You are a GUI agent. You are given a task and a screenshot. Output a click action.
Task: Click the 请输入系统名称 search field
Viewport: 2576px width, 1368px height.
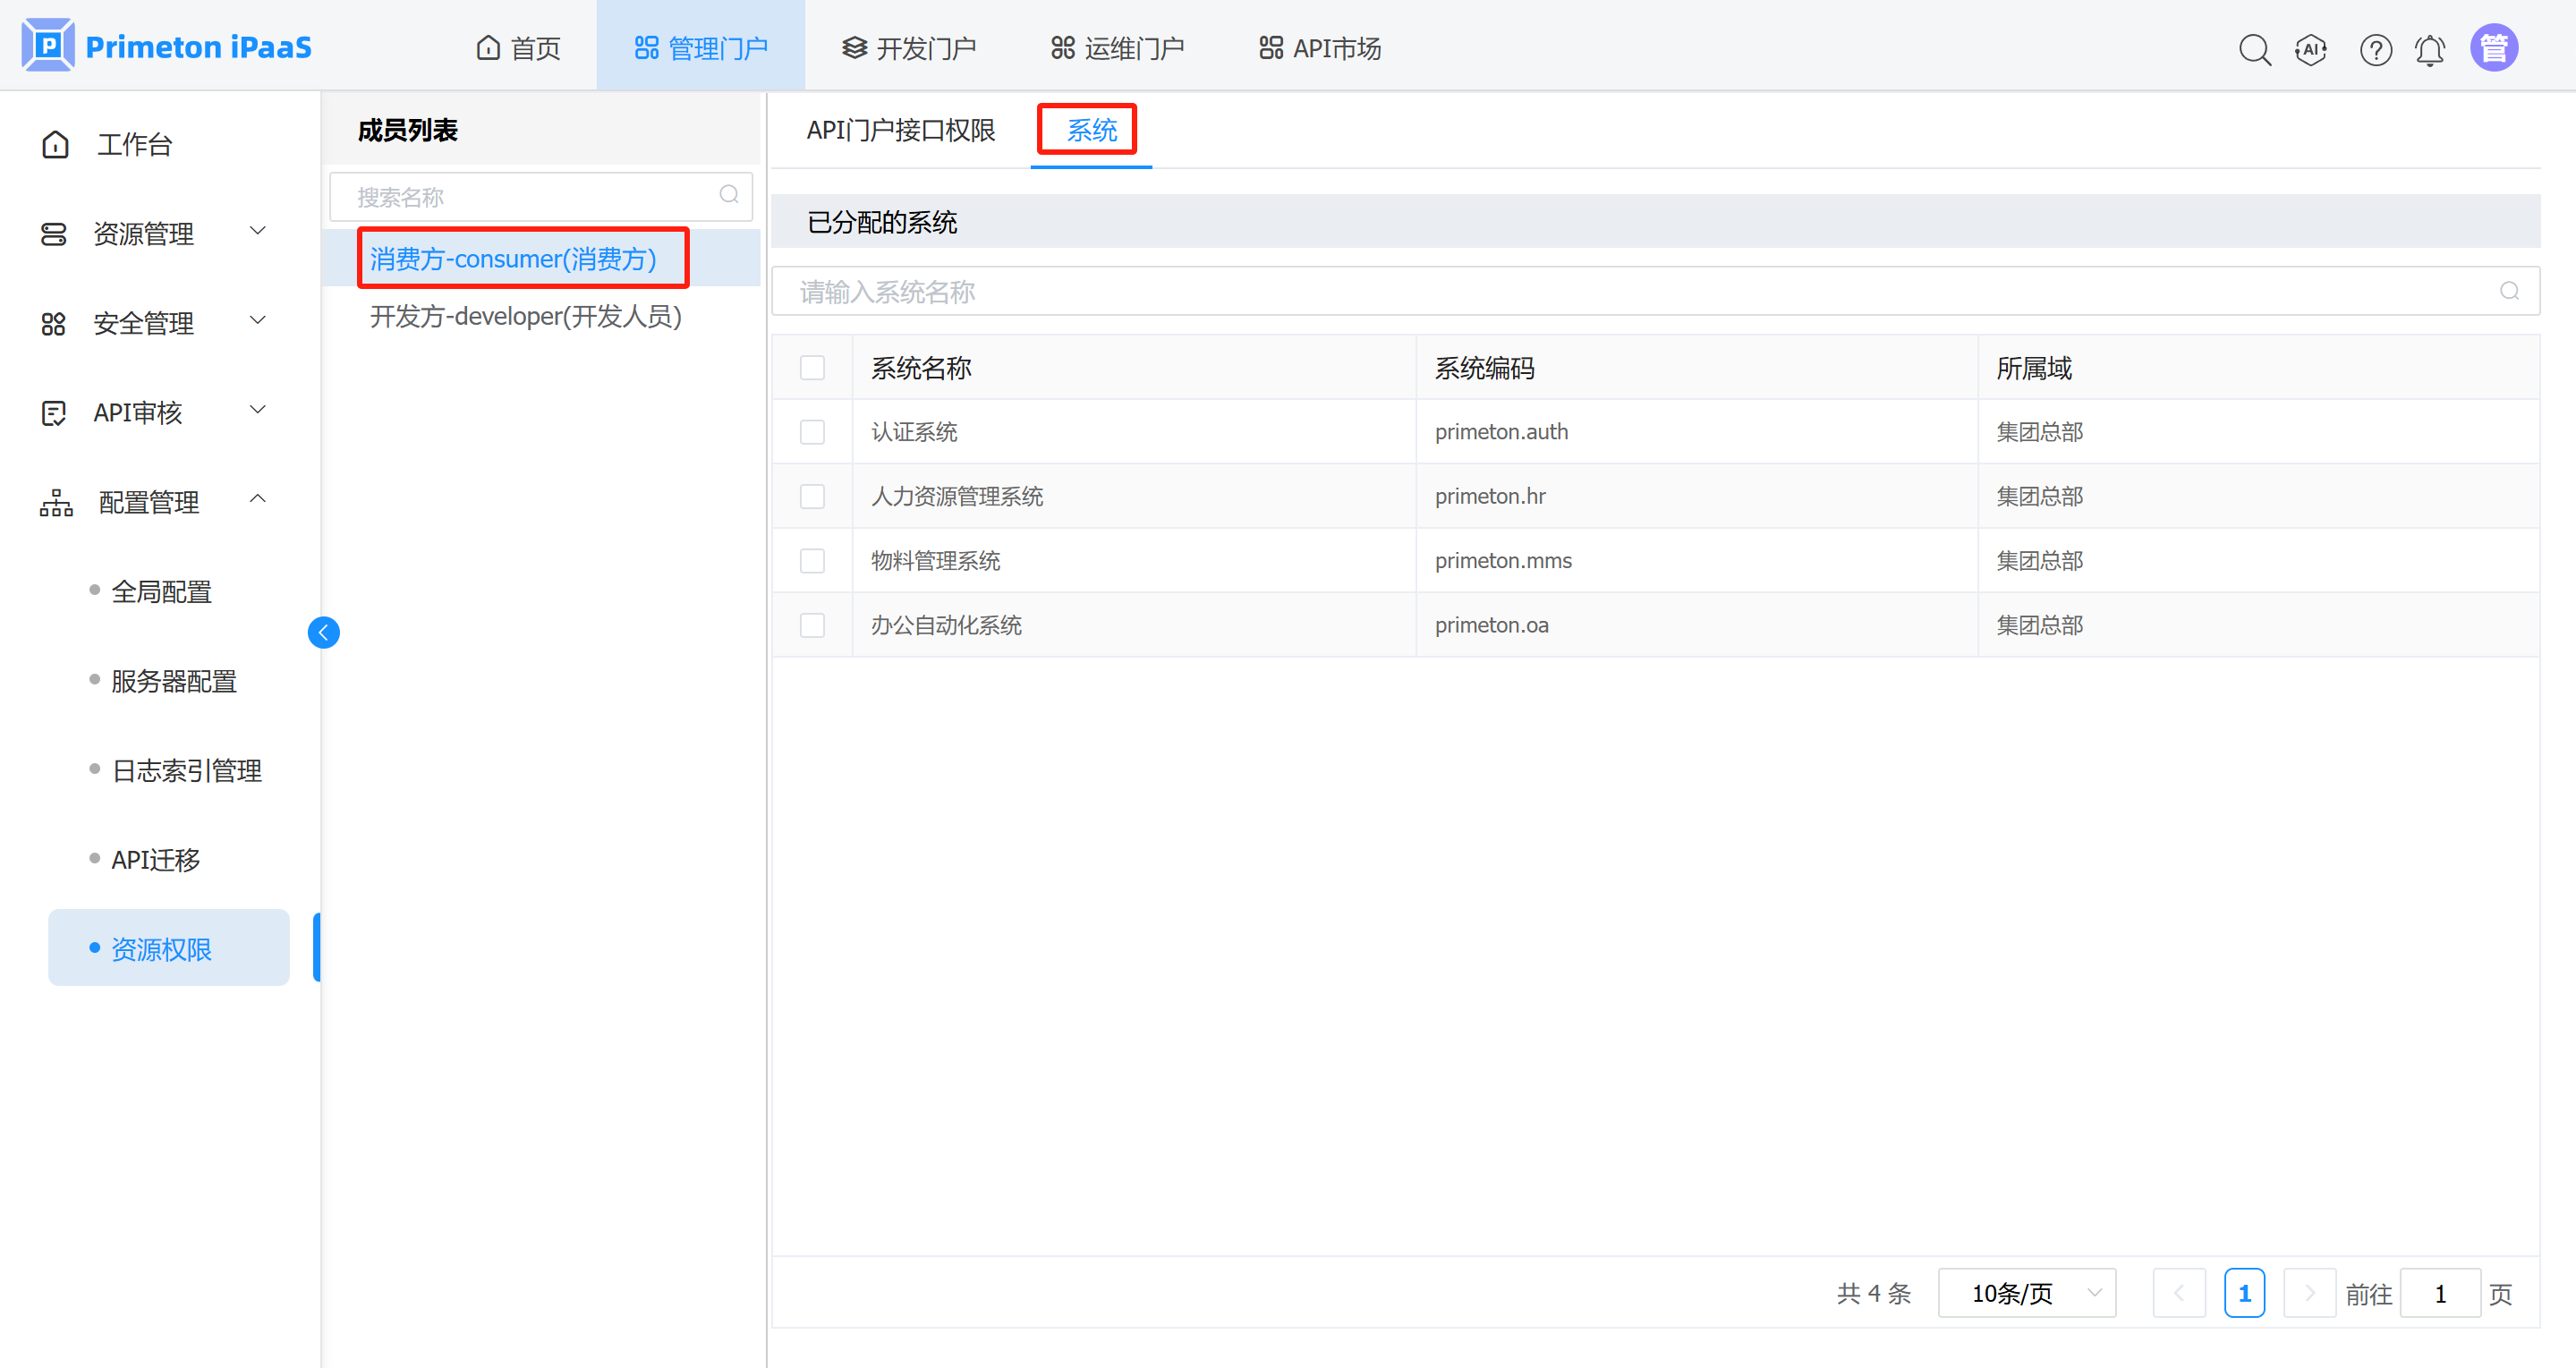coord(1640,291)
